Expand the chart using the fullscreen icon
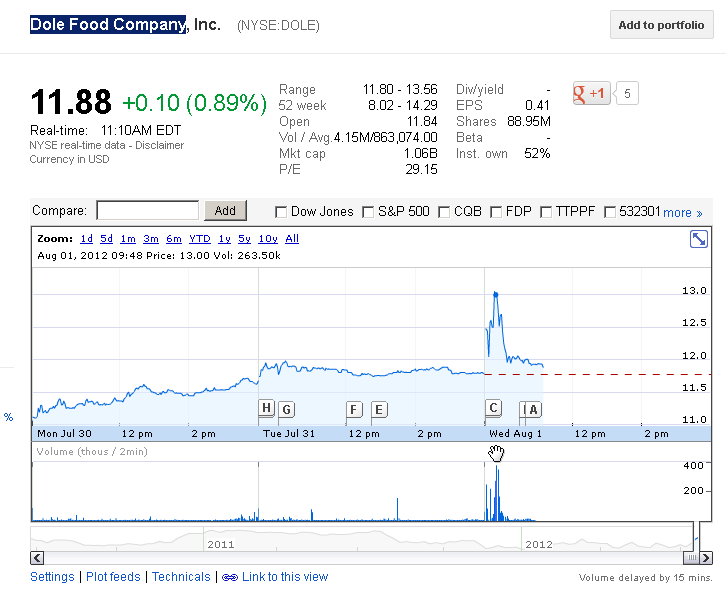Image resolution: width=726 pixels, height=603 pixels. tap(698, 239)
